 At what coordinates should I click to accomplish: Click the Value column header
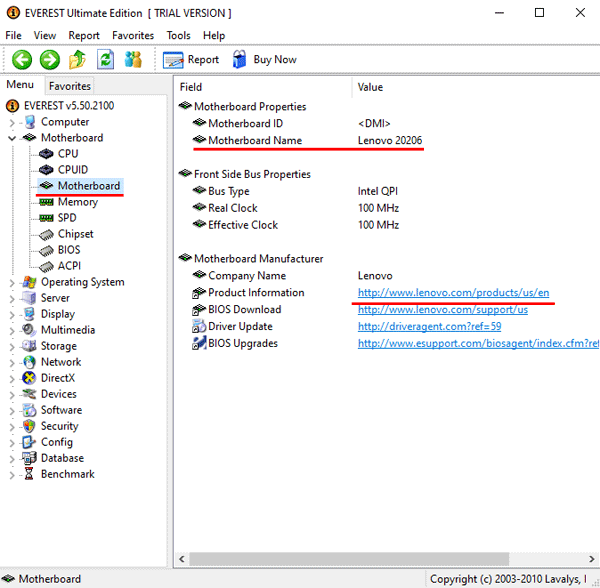476,87
